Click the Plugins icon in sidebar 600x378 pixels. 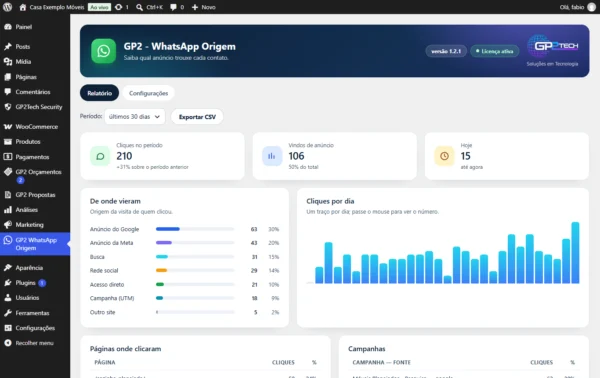8,283
